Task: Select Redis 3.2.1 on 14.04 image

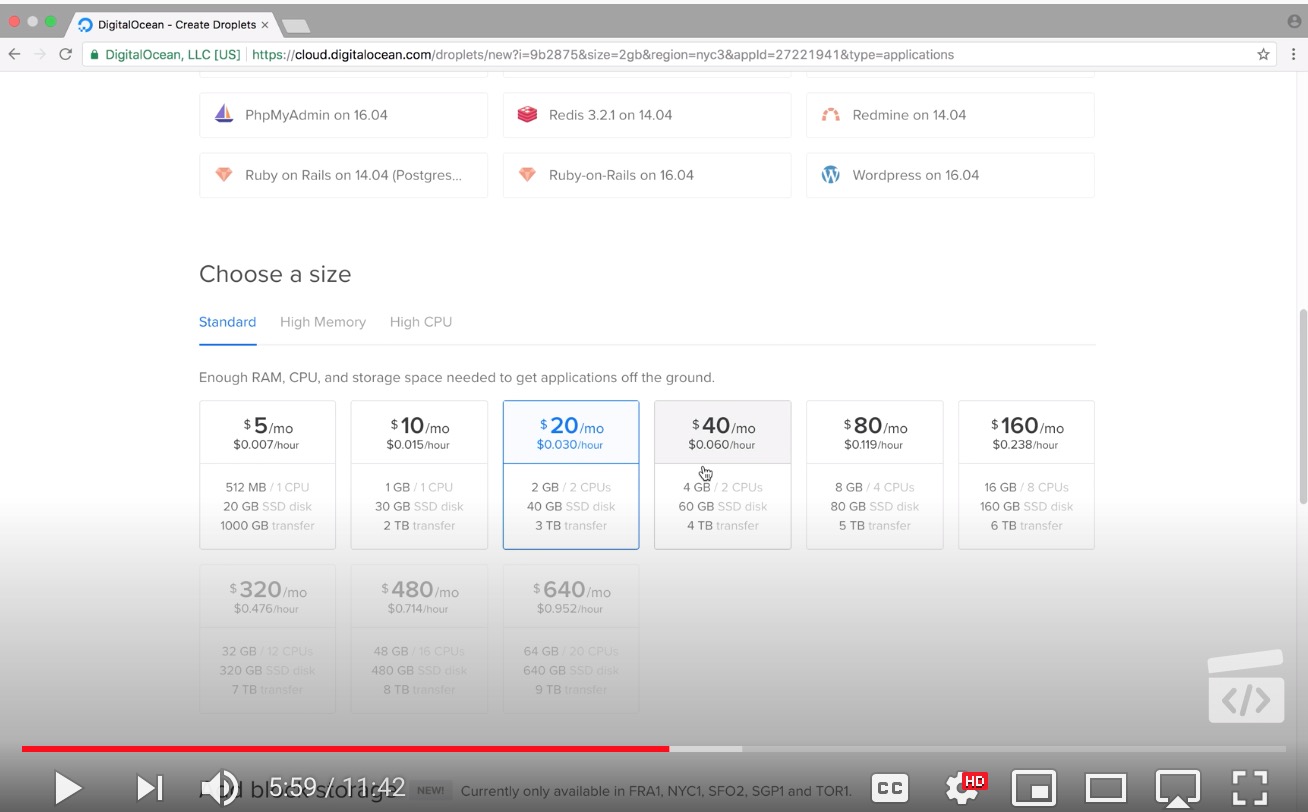Action: coord(647,115)
